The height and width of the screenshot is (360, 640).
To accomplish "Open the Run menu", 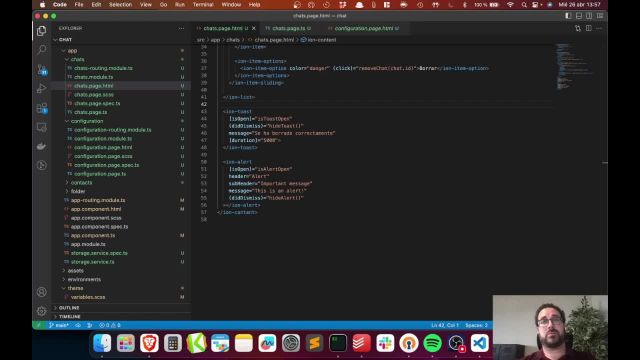I will click(180, 4).
